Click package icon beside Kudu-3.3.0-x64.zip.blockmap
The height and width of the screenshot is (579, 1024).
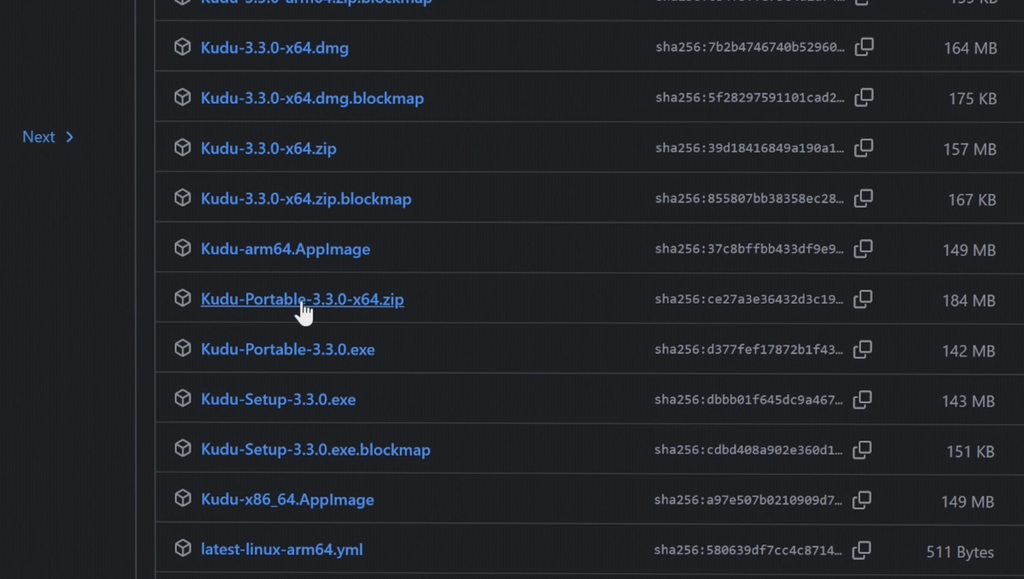tap(183, 198)
